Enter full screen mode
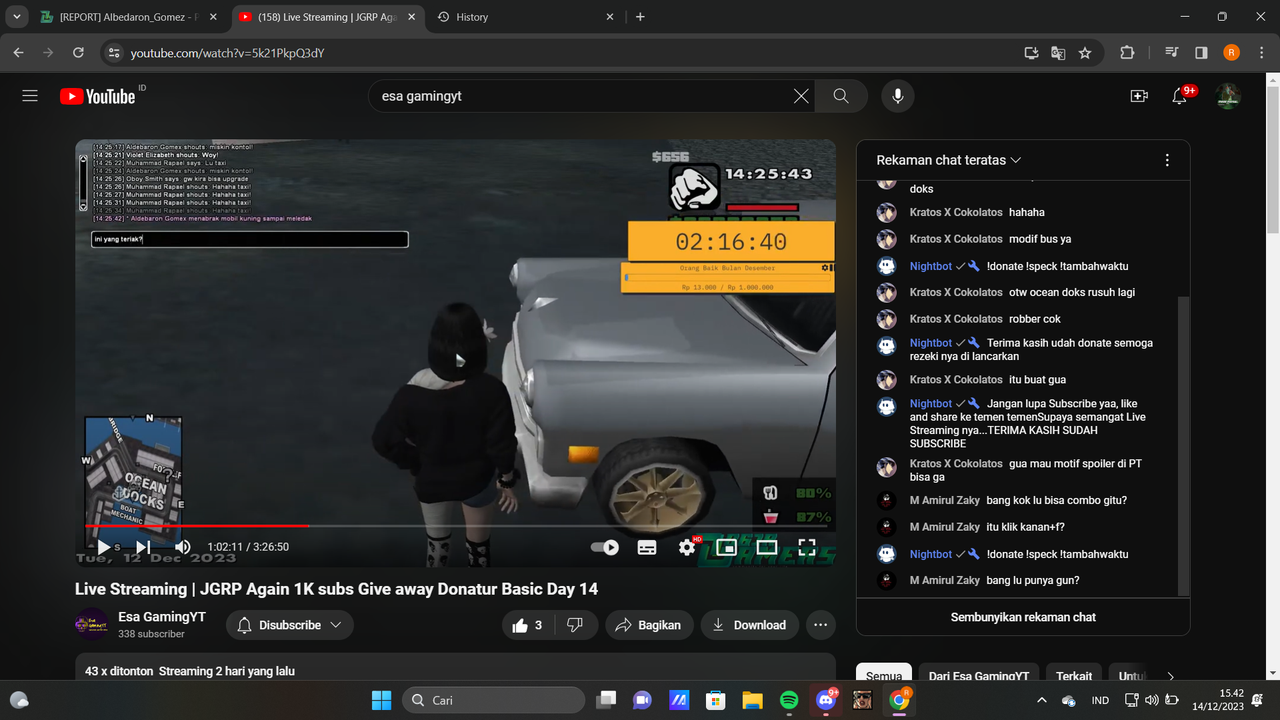Screen dimensions: 1280x720 click(x=807, y=547)
